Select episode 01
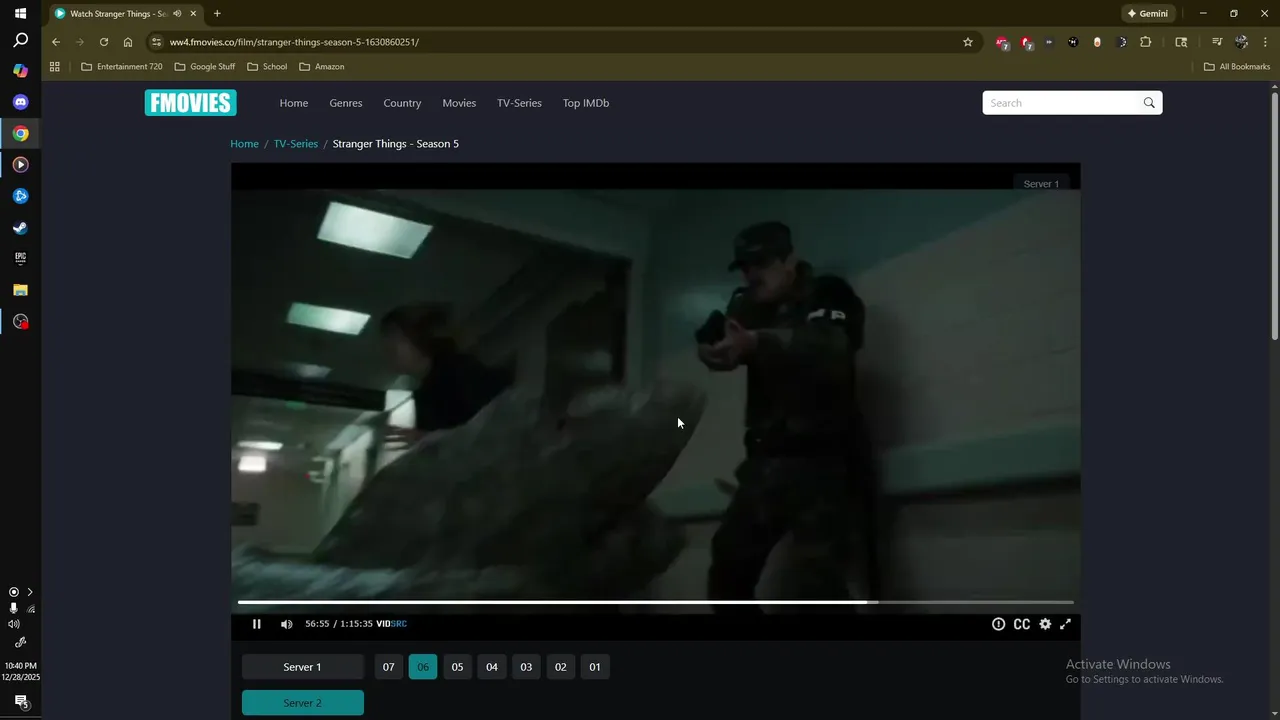The image size is (1280, 720). pyautogui.click(x=595, y=667)
